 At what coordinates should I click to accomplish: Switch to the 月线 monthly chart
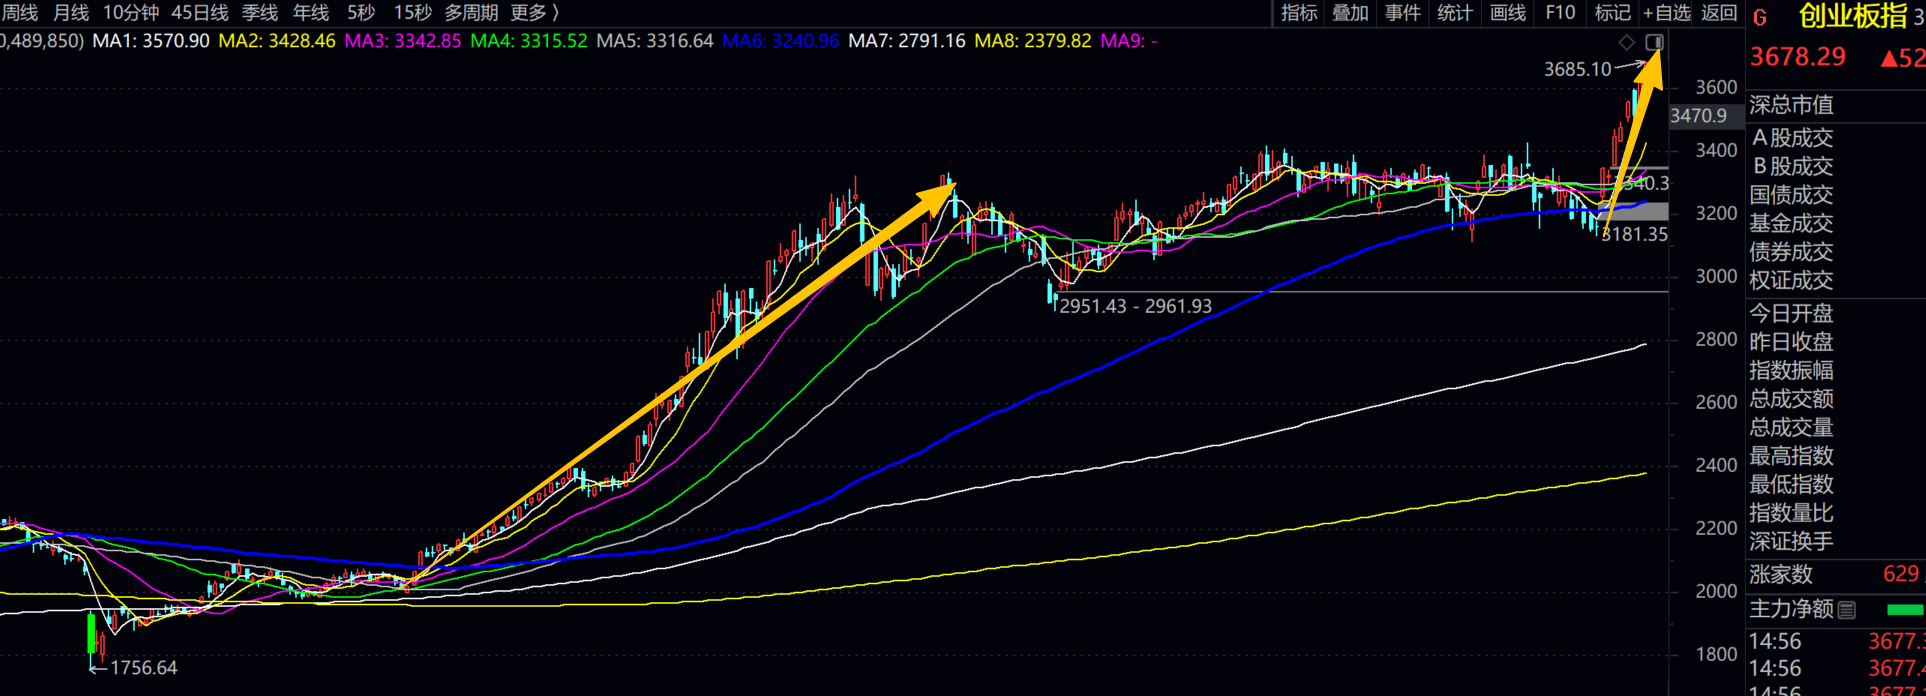(71, 13)
